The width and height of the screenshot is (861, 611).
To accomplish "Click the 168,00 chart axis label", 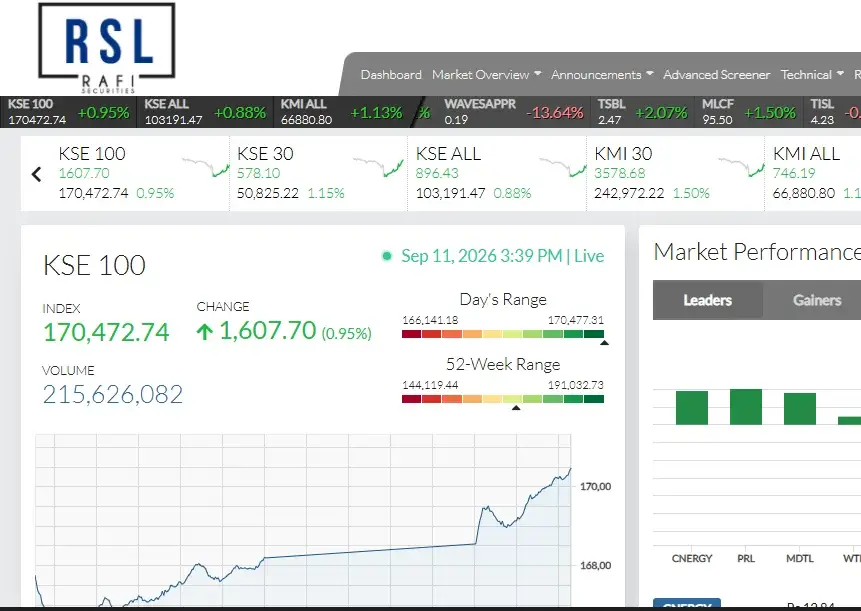I will coord(595,565).
